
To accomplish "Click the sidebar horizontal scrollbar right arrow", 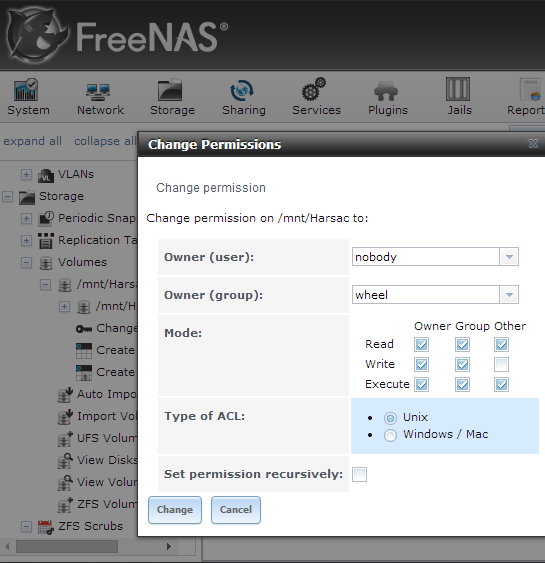I will pyautogui.click(x=169, y=546).
